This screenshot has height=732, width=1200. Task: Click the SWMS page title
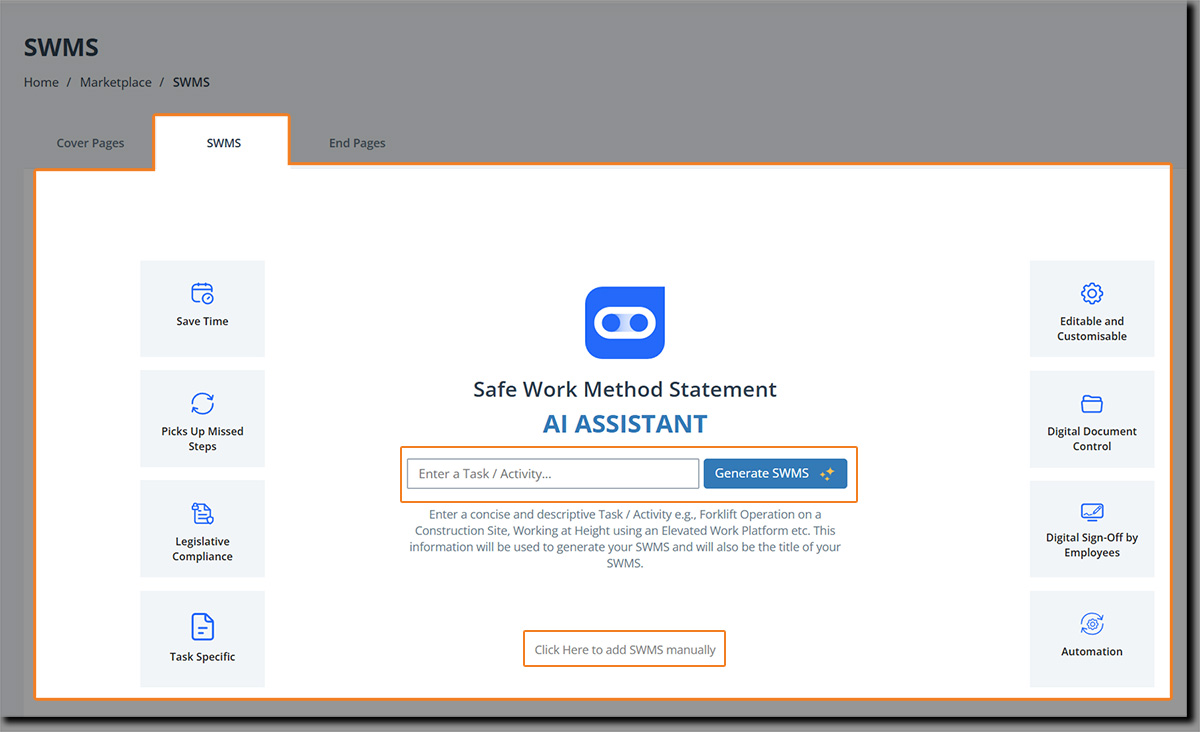(x=61, y=47)
